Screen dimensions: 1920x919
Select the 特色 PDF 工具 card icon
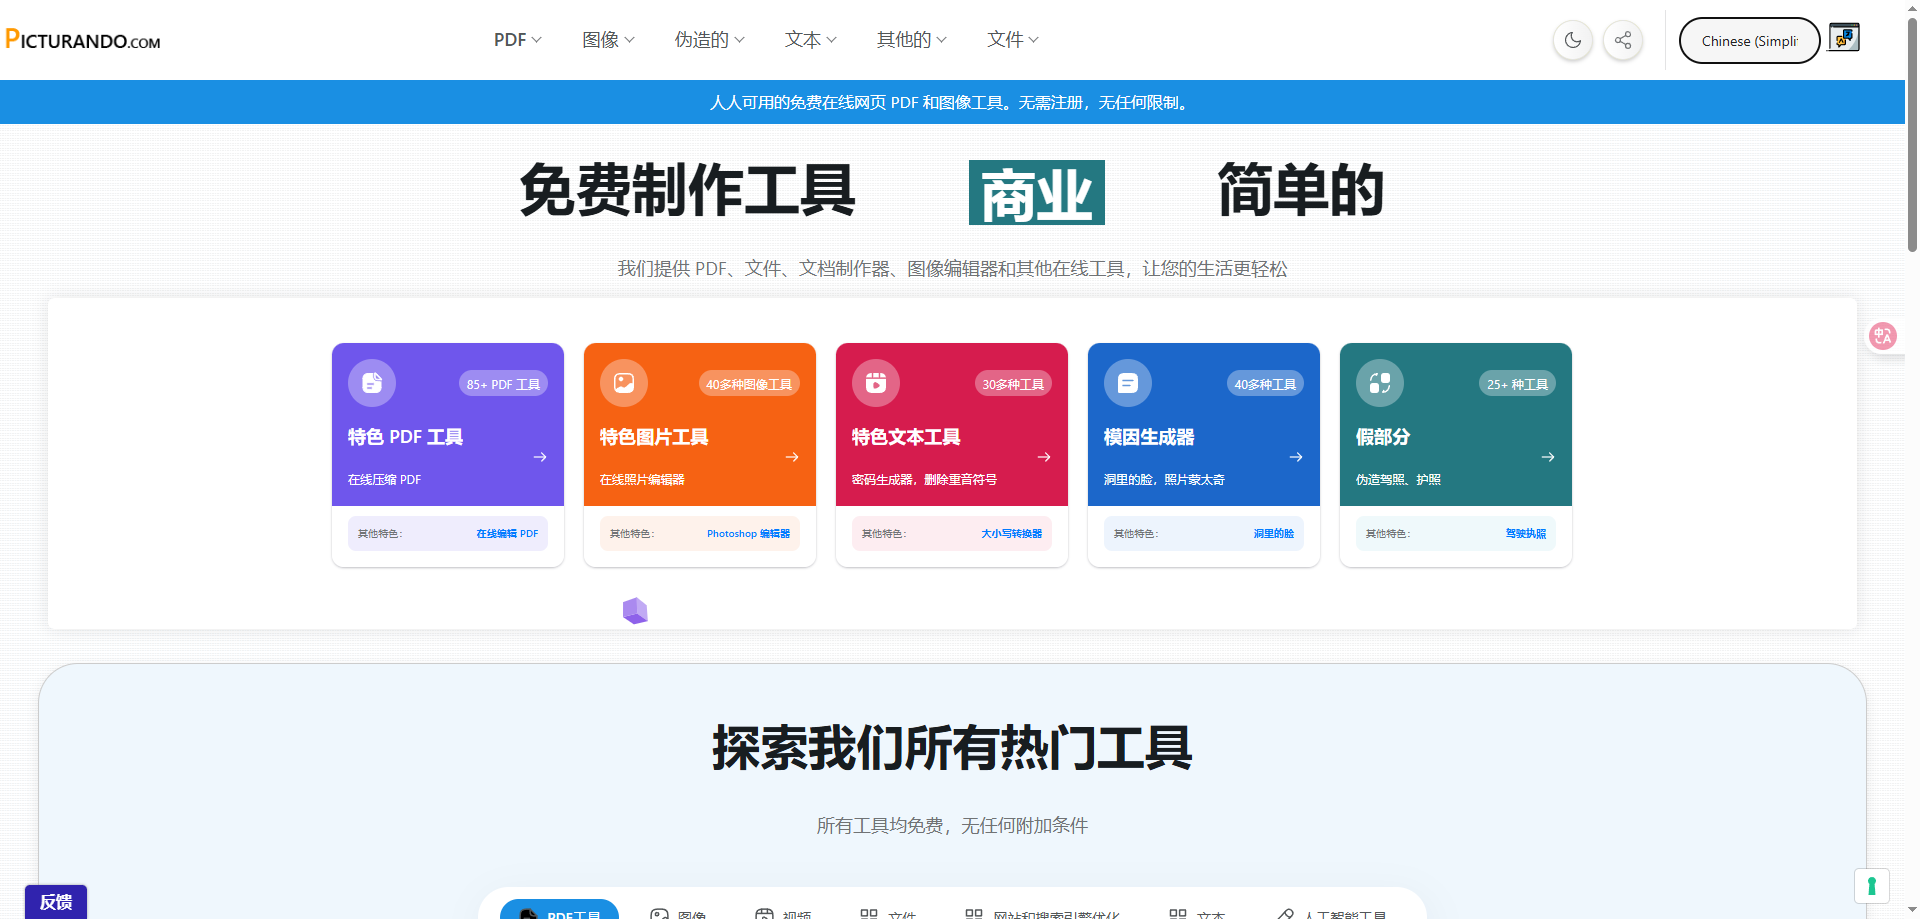pos(371,382)
